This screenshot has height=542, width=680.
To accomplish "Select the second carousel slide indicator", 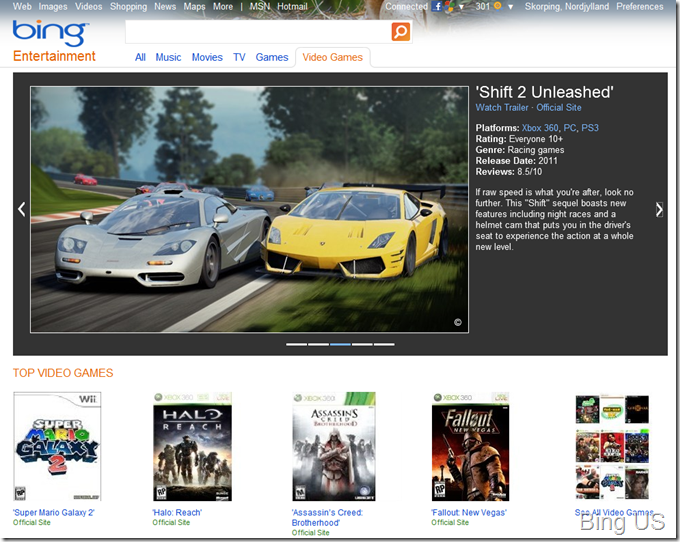I will [x=318, y=344].
